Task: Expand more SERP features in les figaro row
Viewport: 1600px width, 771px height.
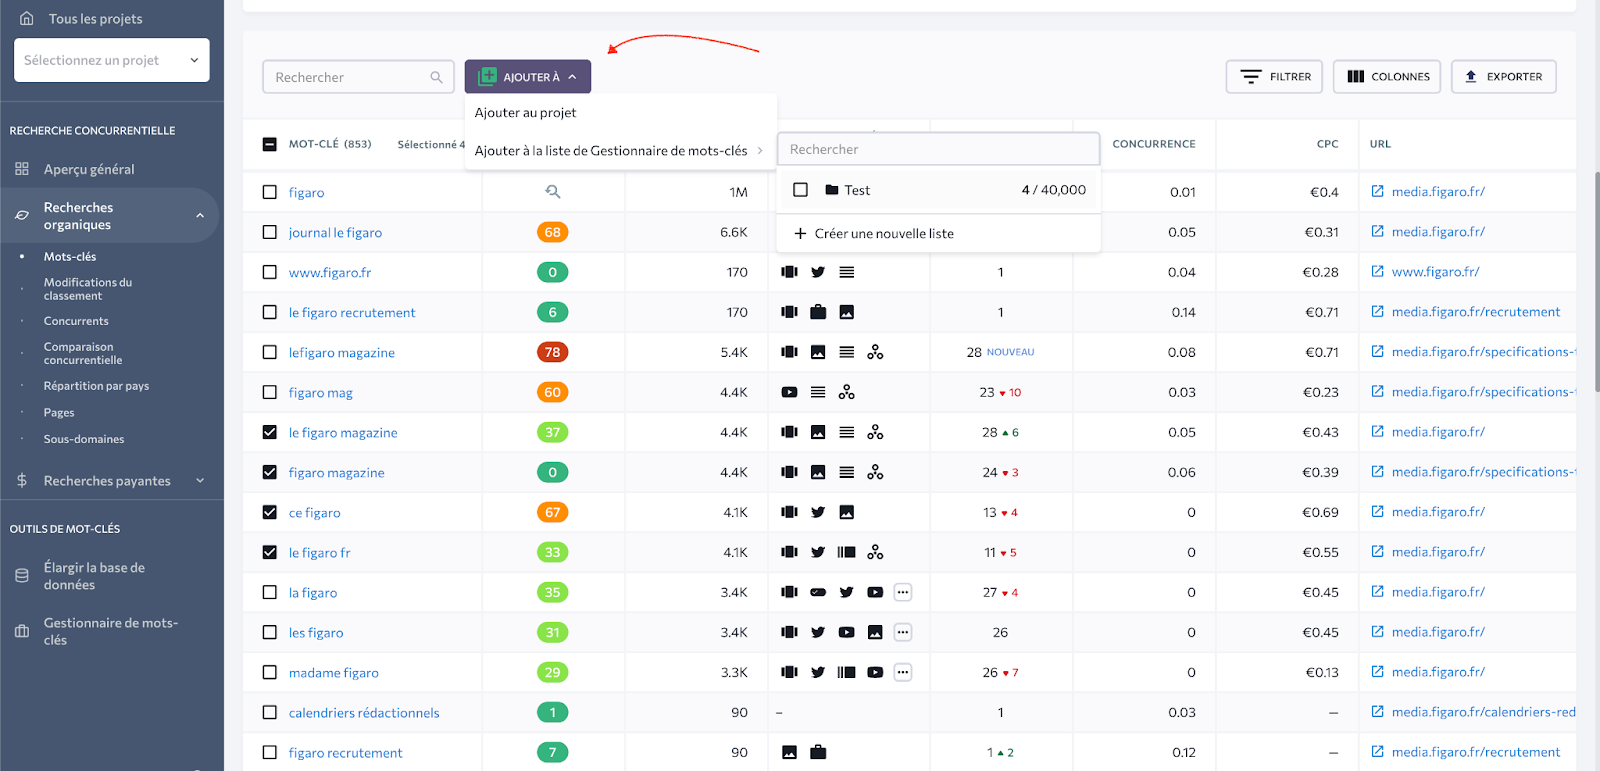Action: point(903,632)
